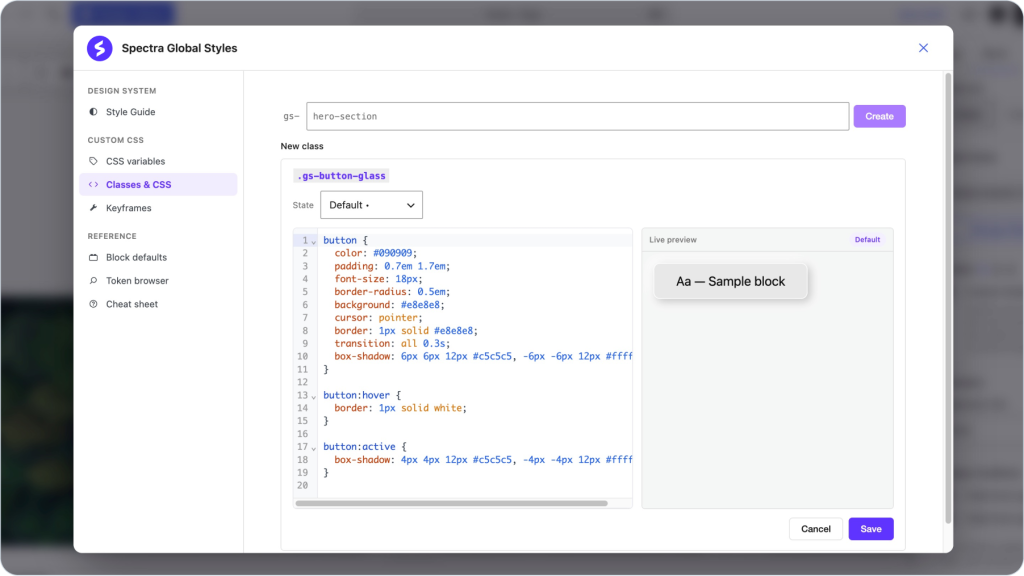The image size is (1024, 576).
Task: Click line number 20 in editor
Action: click(x=302, y=485)
